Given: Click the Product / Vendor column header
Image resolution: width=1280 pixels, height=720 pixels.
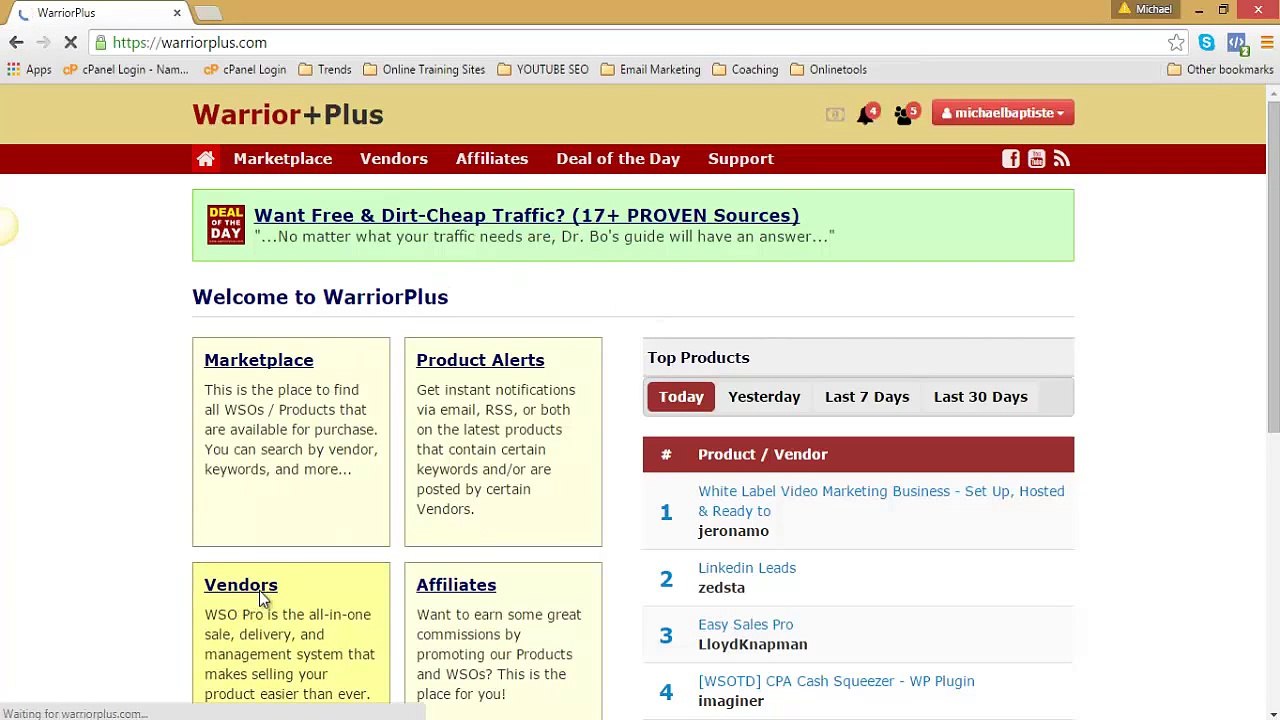Looking at the screenshot, I should pyautogui.click(x=763, y=454).
